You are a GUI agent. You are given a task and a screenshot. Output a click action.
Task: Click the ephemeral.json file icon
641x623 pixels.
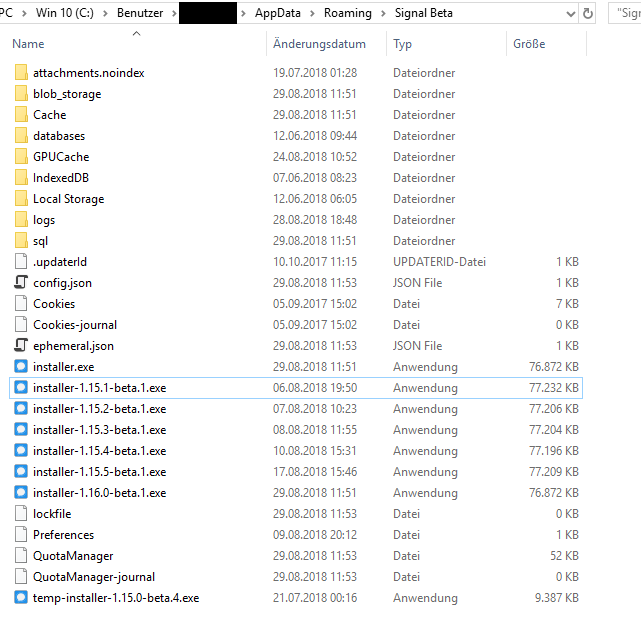click(21, 345)
